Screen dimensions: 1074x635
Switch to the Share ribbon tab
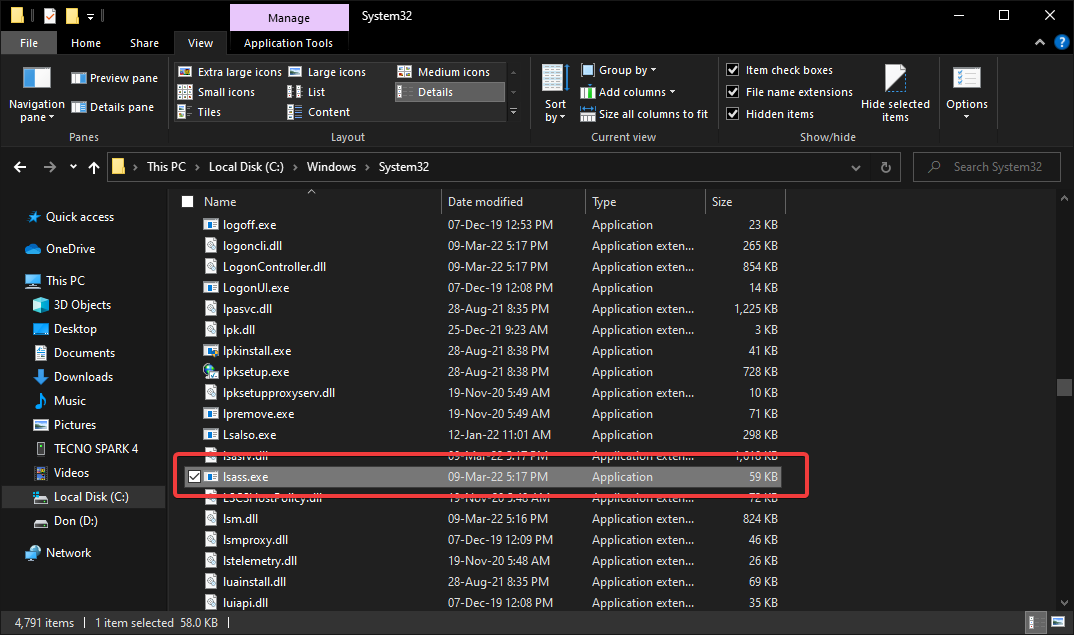(x=144, y=43)
